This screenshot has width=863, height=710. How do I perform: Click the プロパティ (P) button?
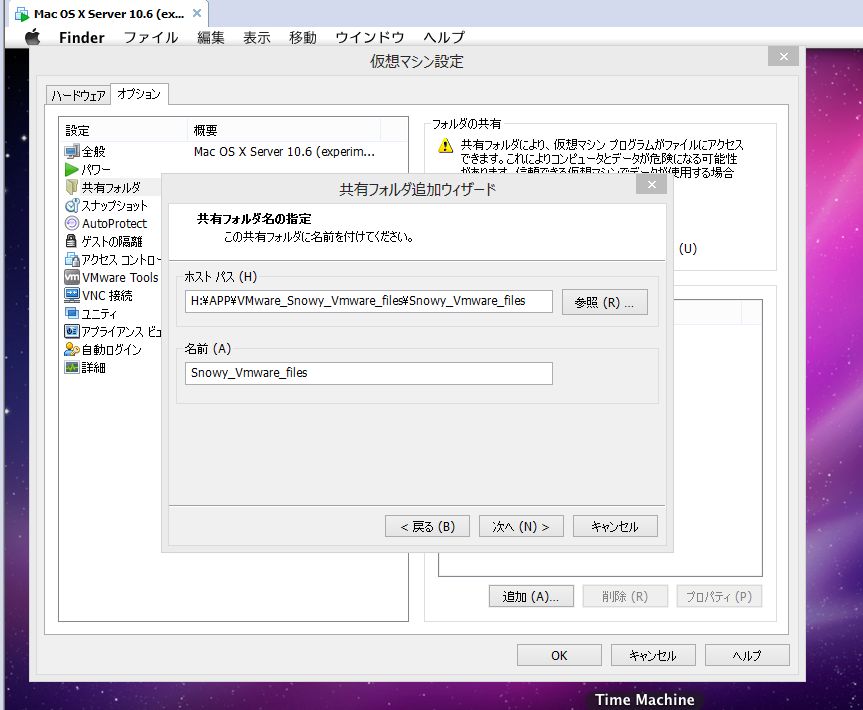tap(719, 596)
